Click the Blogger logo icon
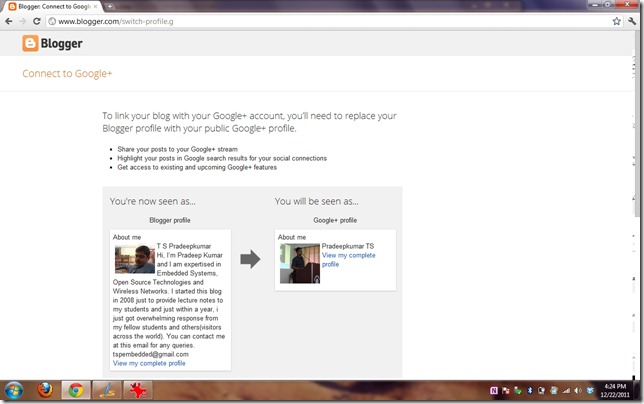The height and width of the screenshot is (404, 644). pyautogui.click(x=30, y=44)
